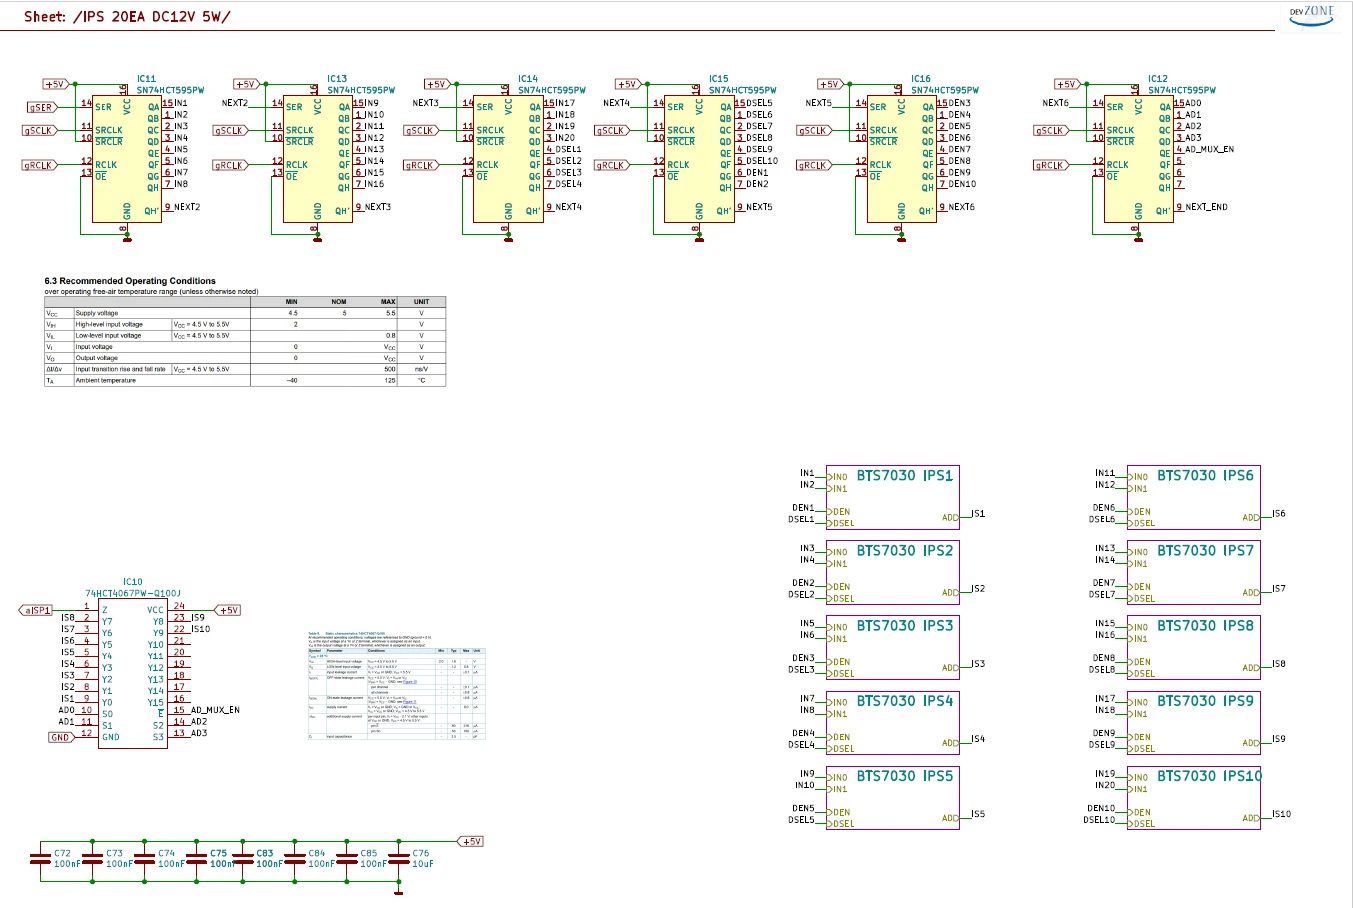Select the IN19 input label at IPS10
The image size is (1353, 908).
(1105, 774)
